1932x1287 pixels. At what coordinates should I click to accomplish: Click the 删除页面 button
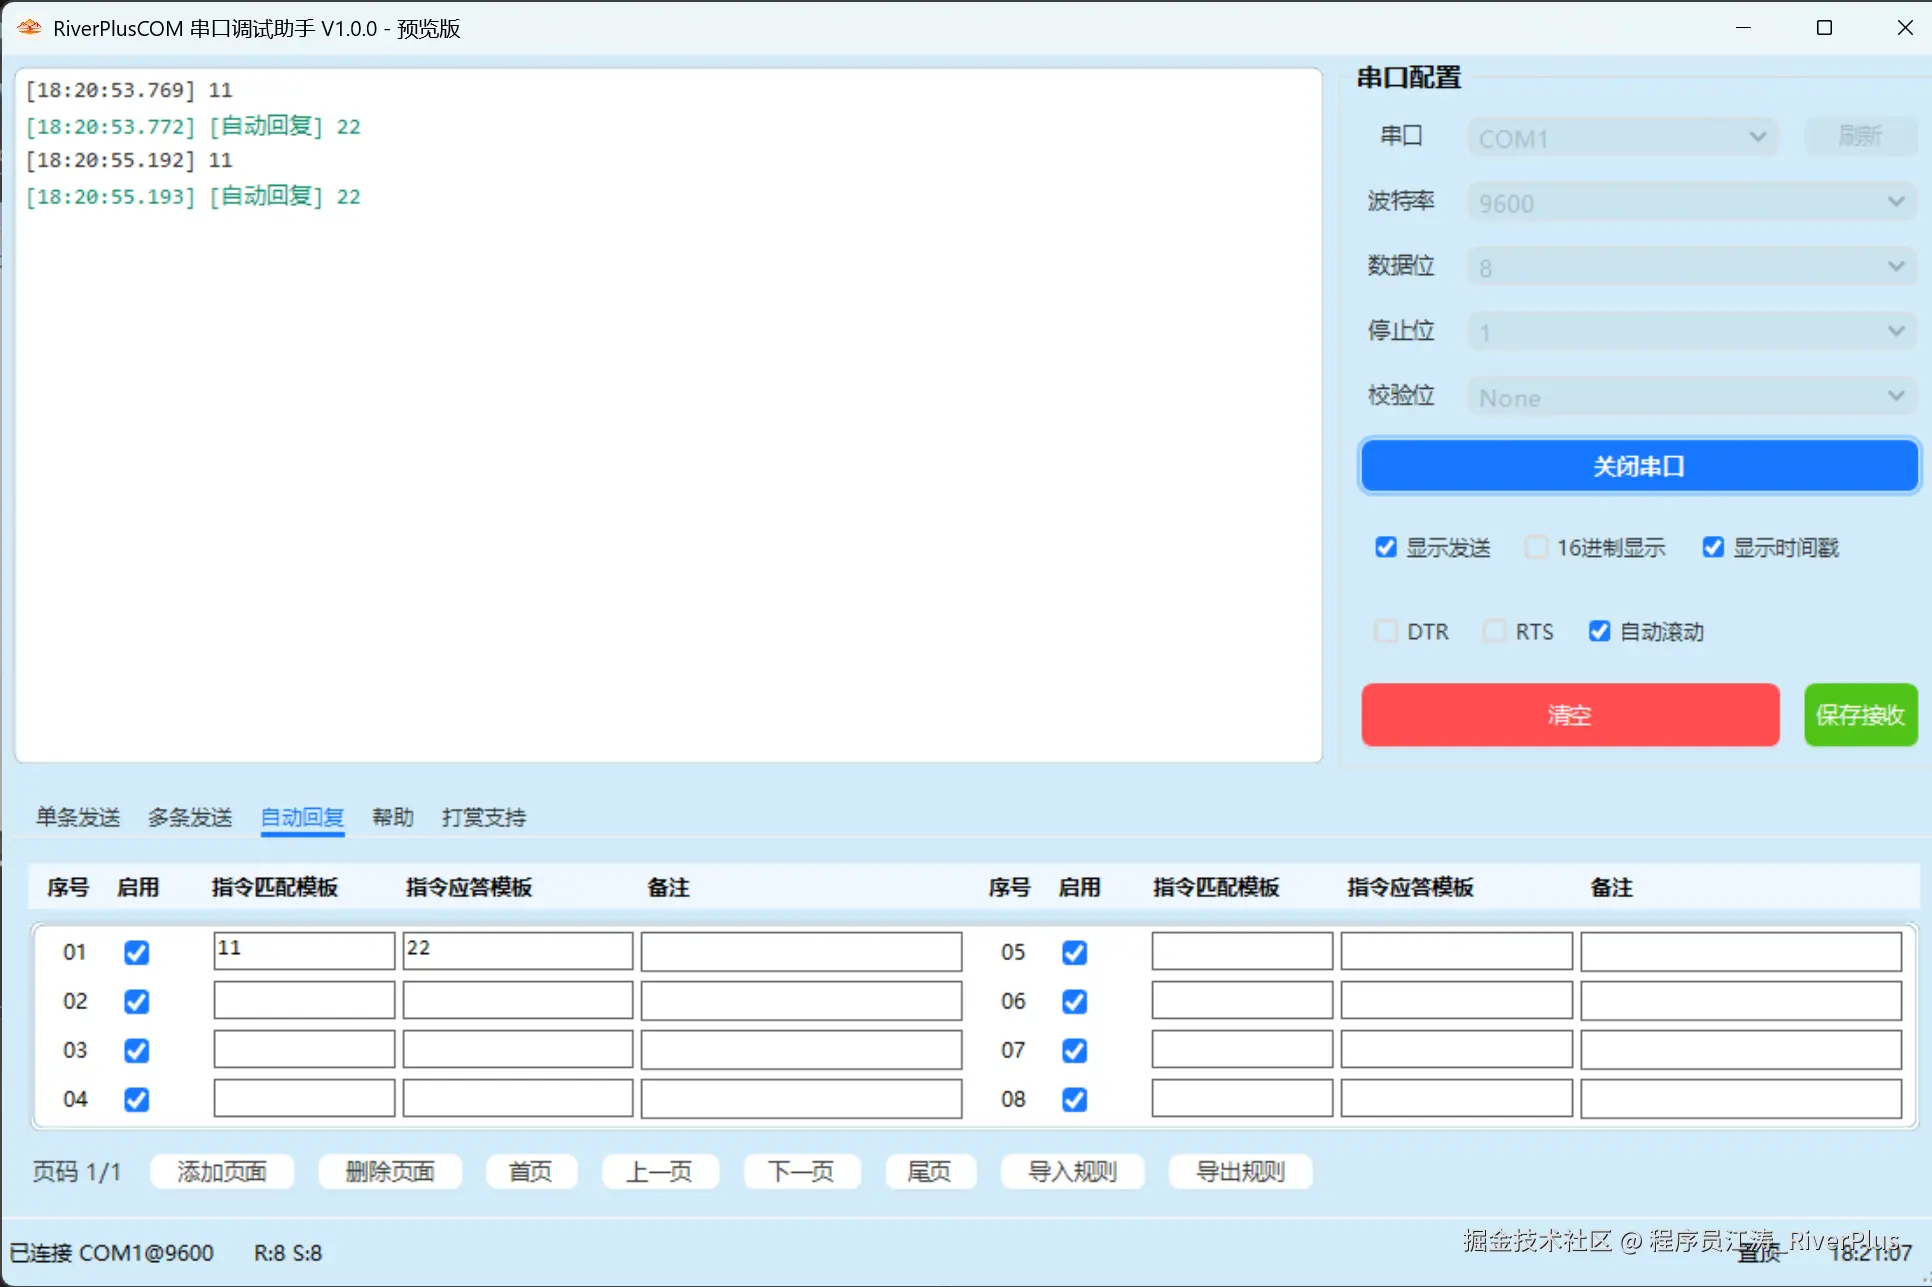tap(390, 1171)
